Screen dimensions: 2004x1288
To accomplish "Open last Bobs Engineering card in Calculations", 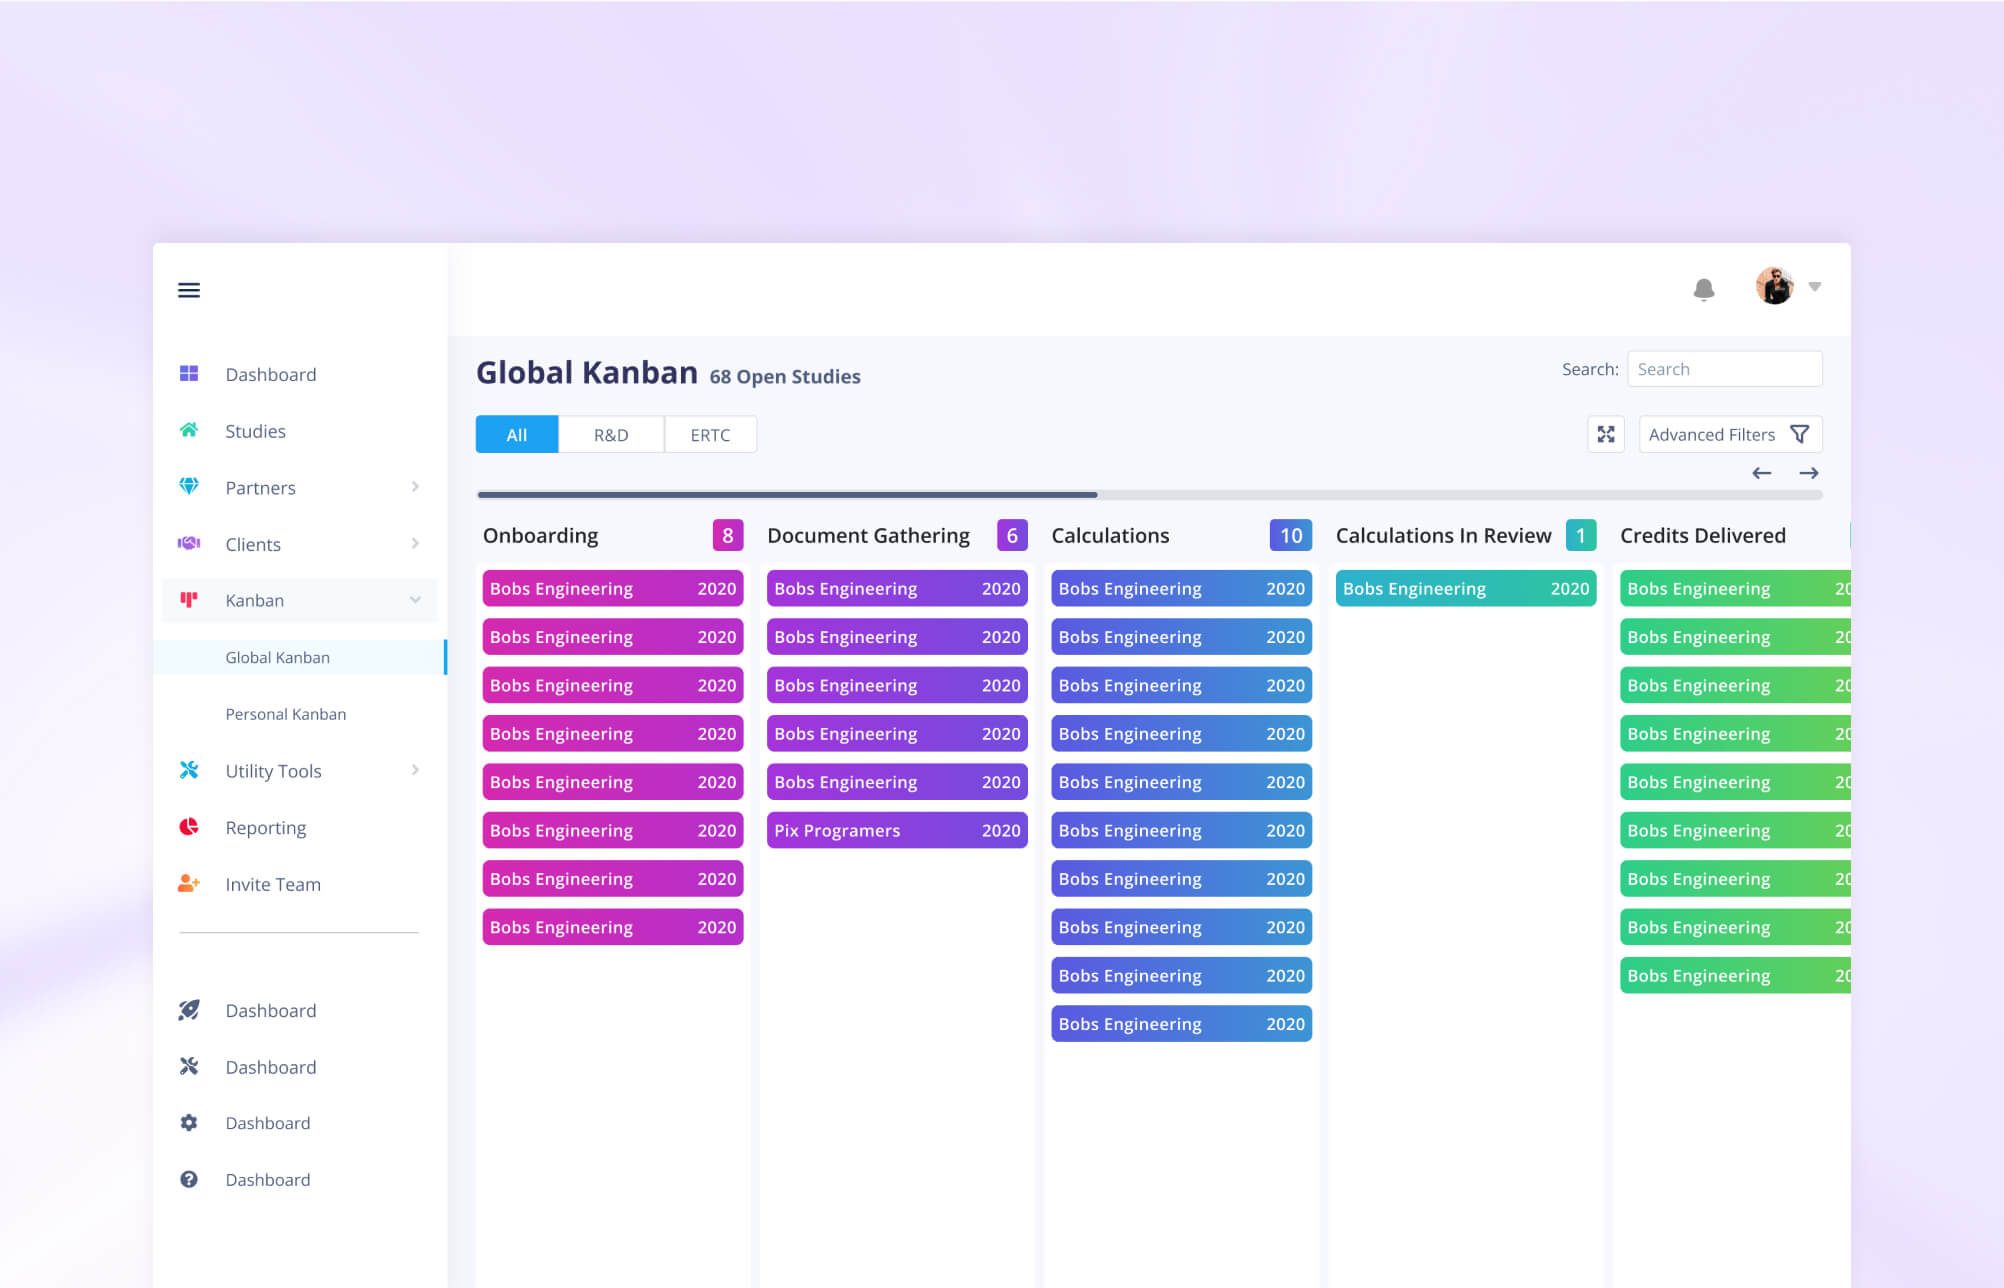I will tap(1181, 1023).
